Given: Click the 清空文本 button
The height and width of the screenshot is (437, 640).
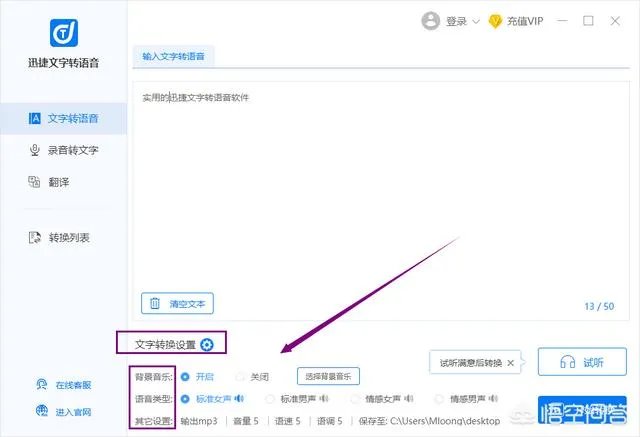Looking at the screenshot, I should [x=177, y=304].
